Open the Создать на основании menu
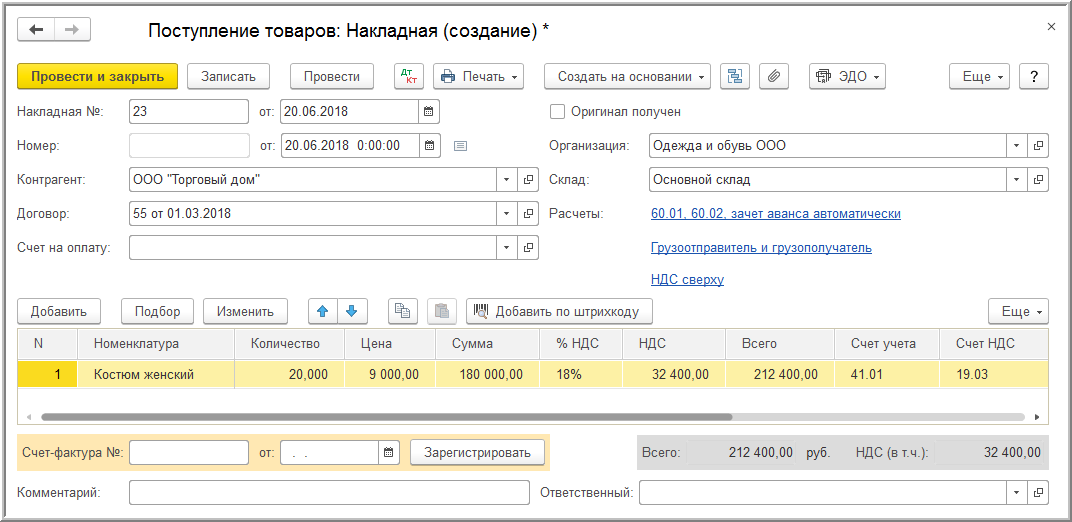The image size is (1072, 522). point(627,76)
